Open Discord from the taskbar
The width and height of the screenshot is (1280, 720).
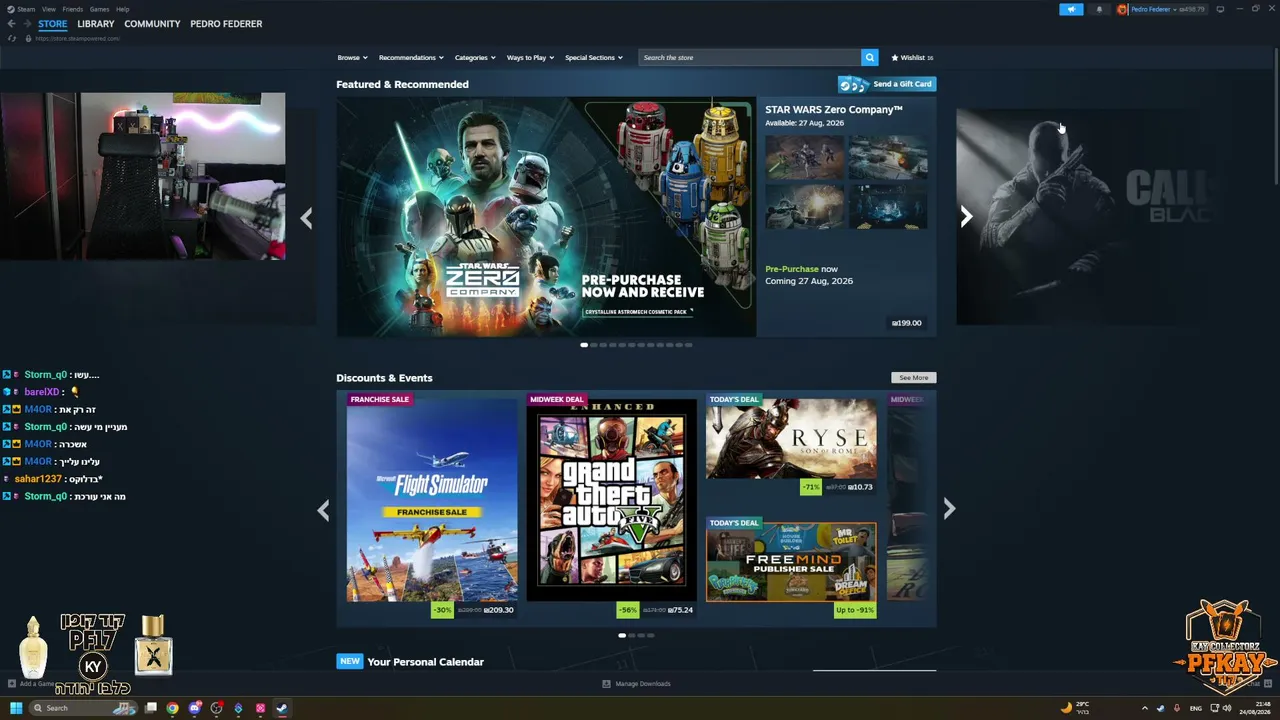pyautogui.click(x=194, y=708)
